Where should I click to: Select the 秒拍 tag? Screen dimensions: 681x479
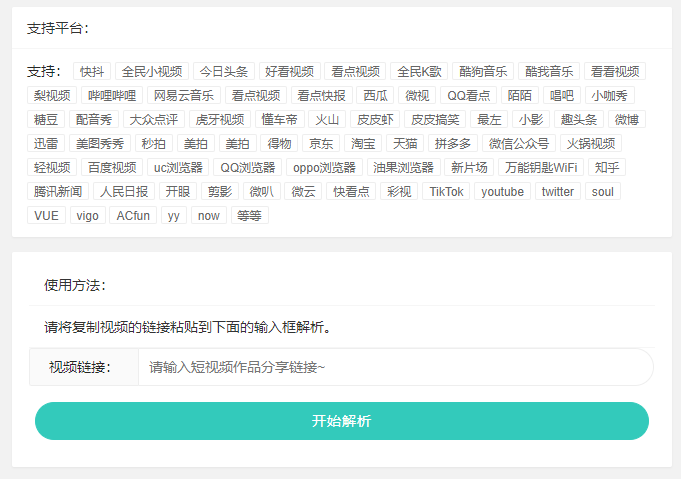(x=154, y=143)
